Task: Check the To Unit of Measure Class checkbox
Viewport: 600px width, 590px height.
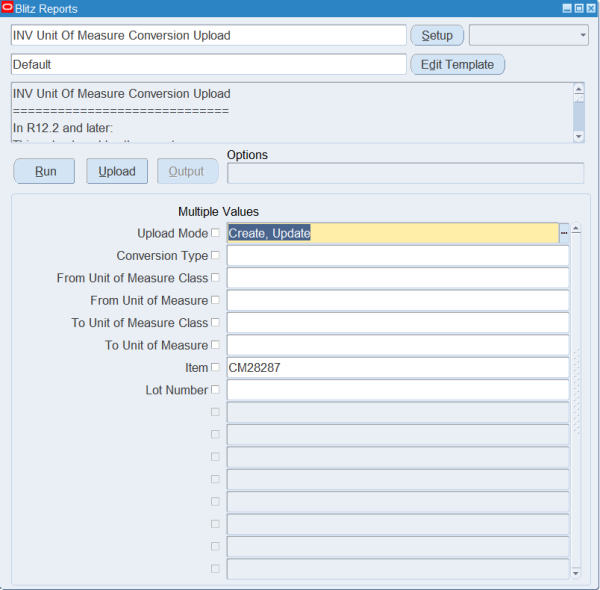Action: click(x=215, y=322)
